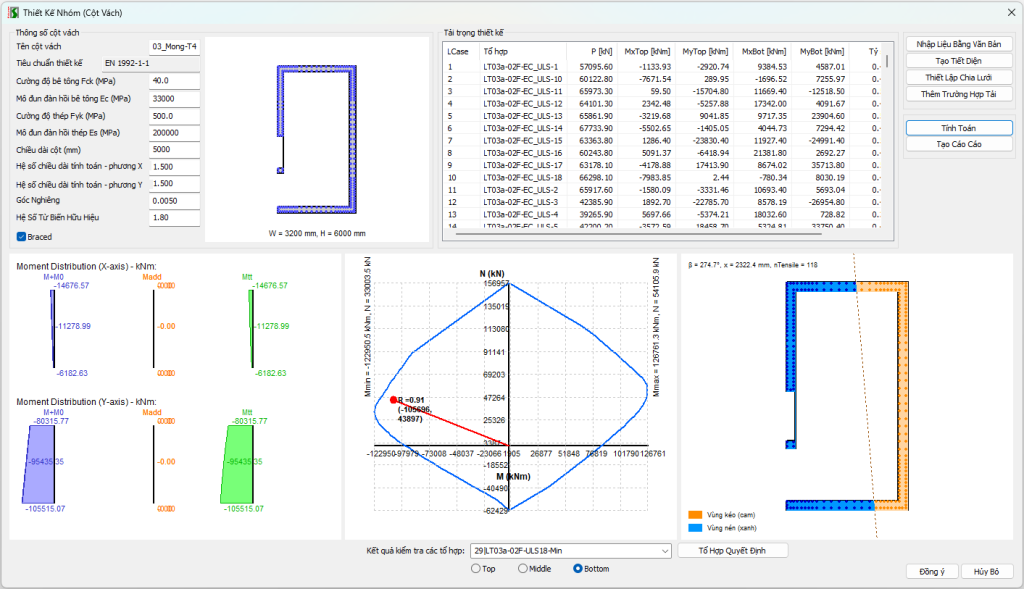This screenshot has width=1024, height=589.
Task: Edit the Chiều dài cột input field
Action: point(175,150)
